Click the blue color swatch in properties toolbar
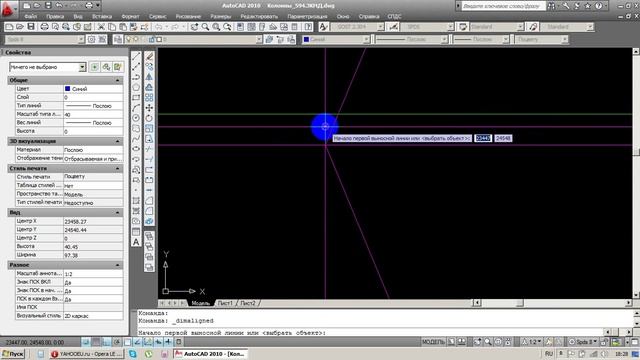This screenshot has height=360, width=640. pyautogui.click(x=306, y=40)
